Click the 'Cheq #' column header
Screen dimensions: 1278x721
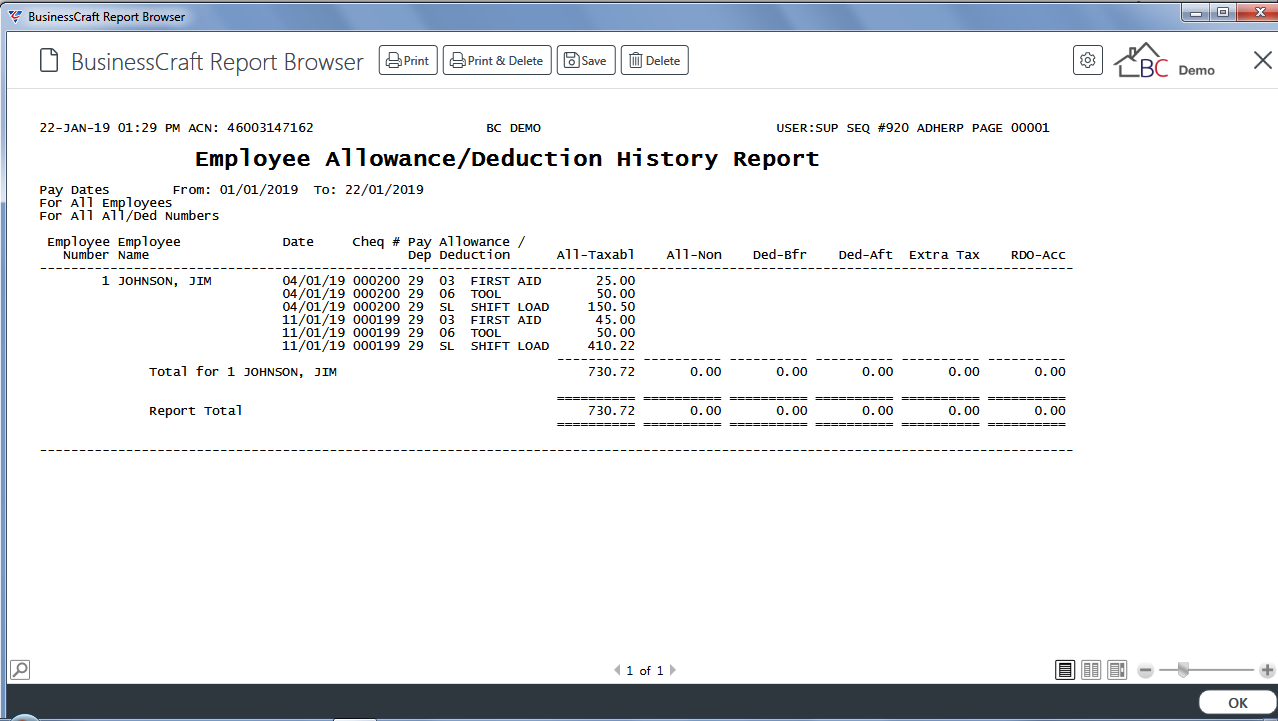coord(376,242)
